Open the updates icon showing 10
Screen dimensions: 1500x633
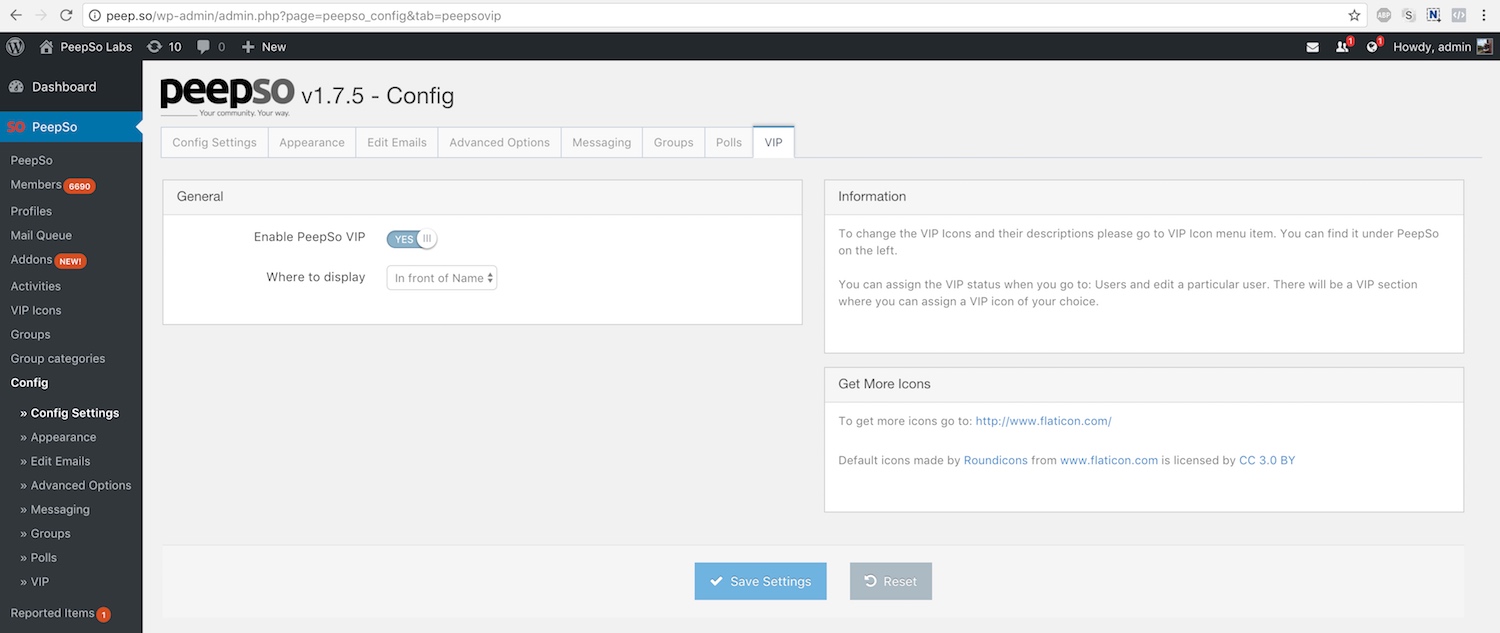tap(154, 47)
